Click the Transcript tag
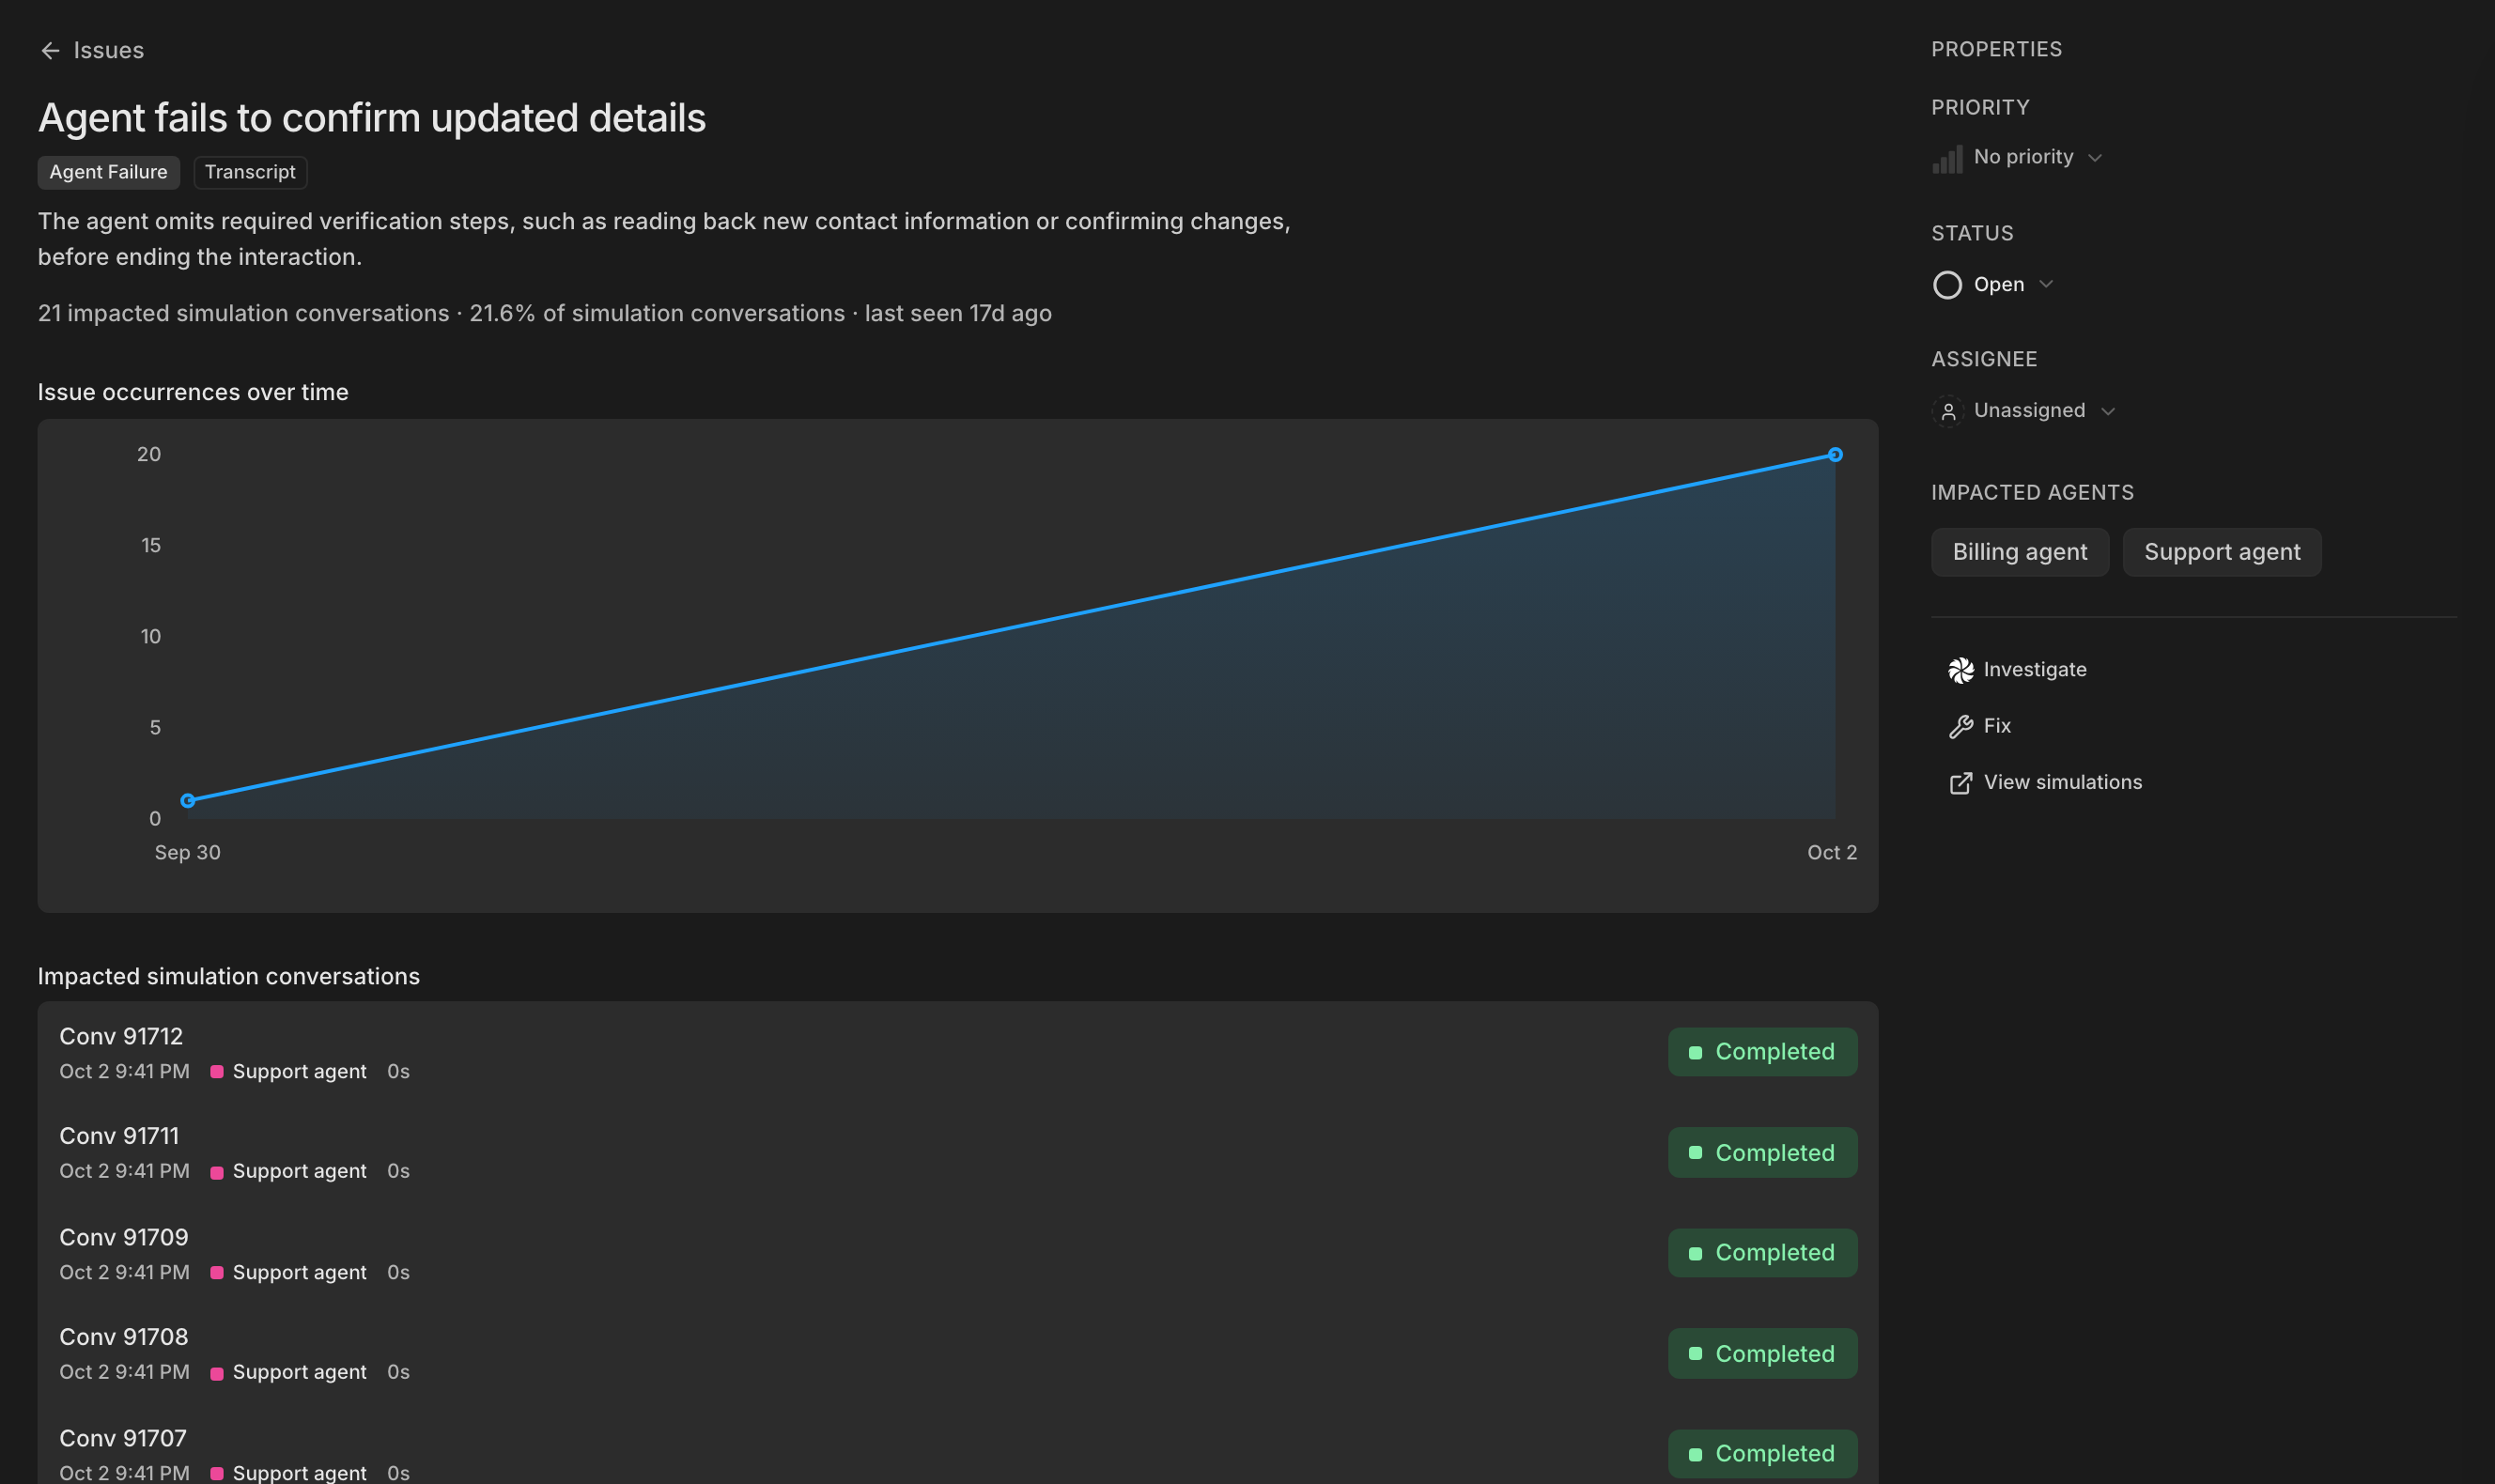 point(250,172)
